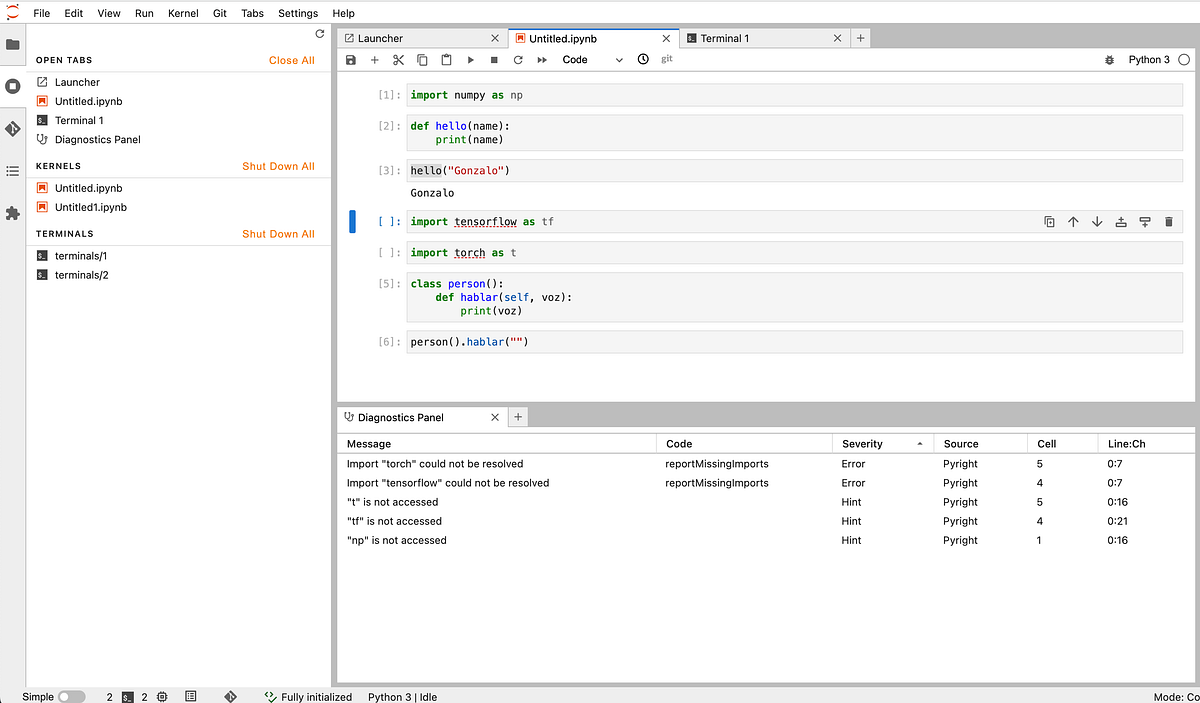Open the Code cell type dropdown
Image resolution: width=1200 pixels, height=703 pixels.
coord(592,60)
